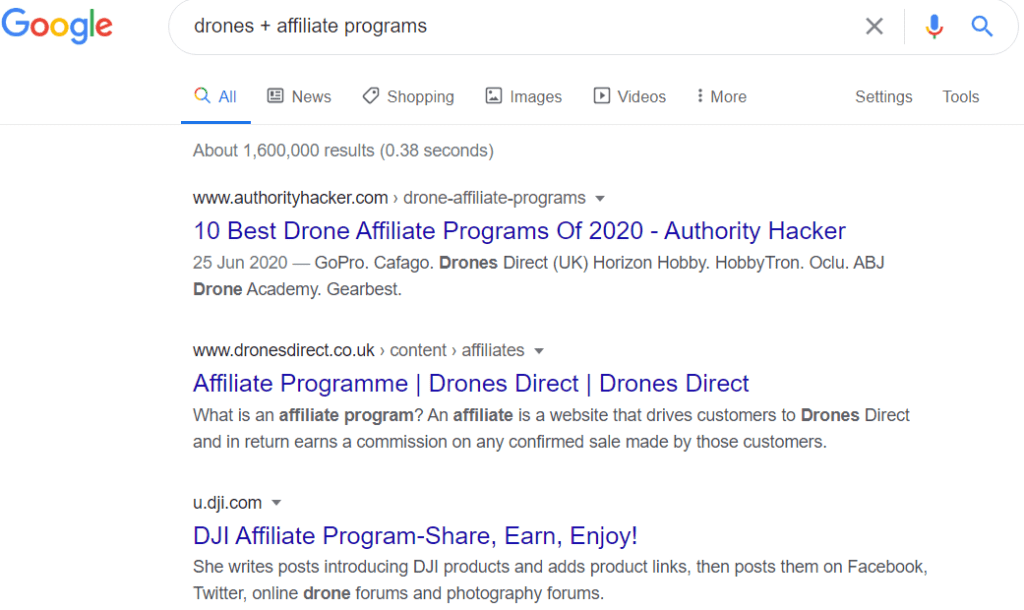Expand arrow next to dronesdirect.co.uk URL

pos(539,351)
